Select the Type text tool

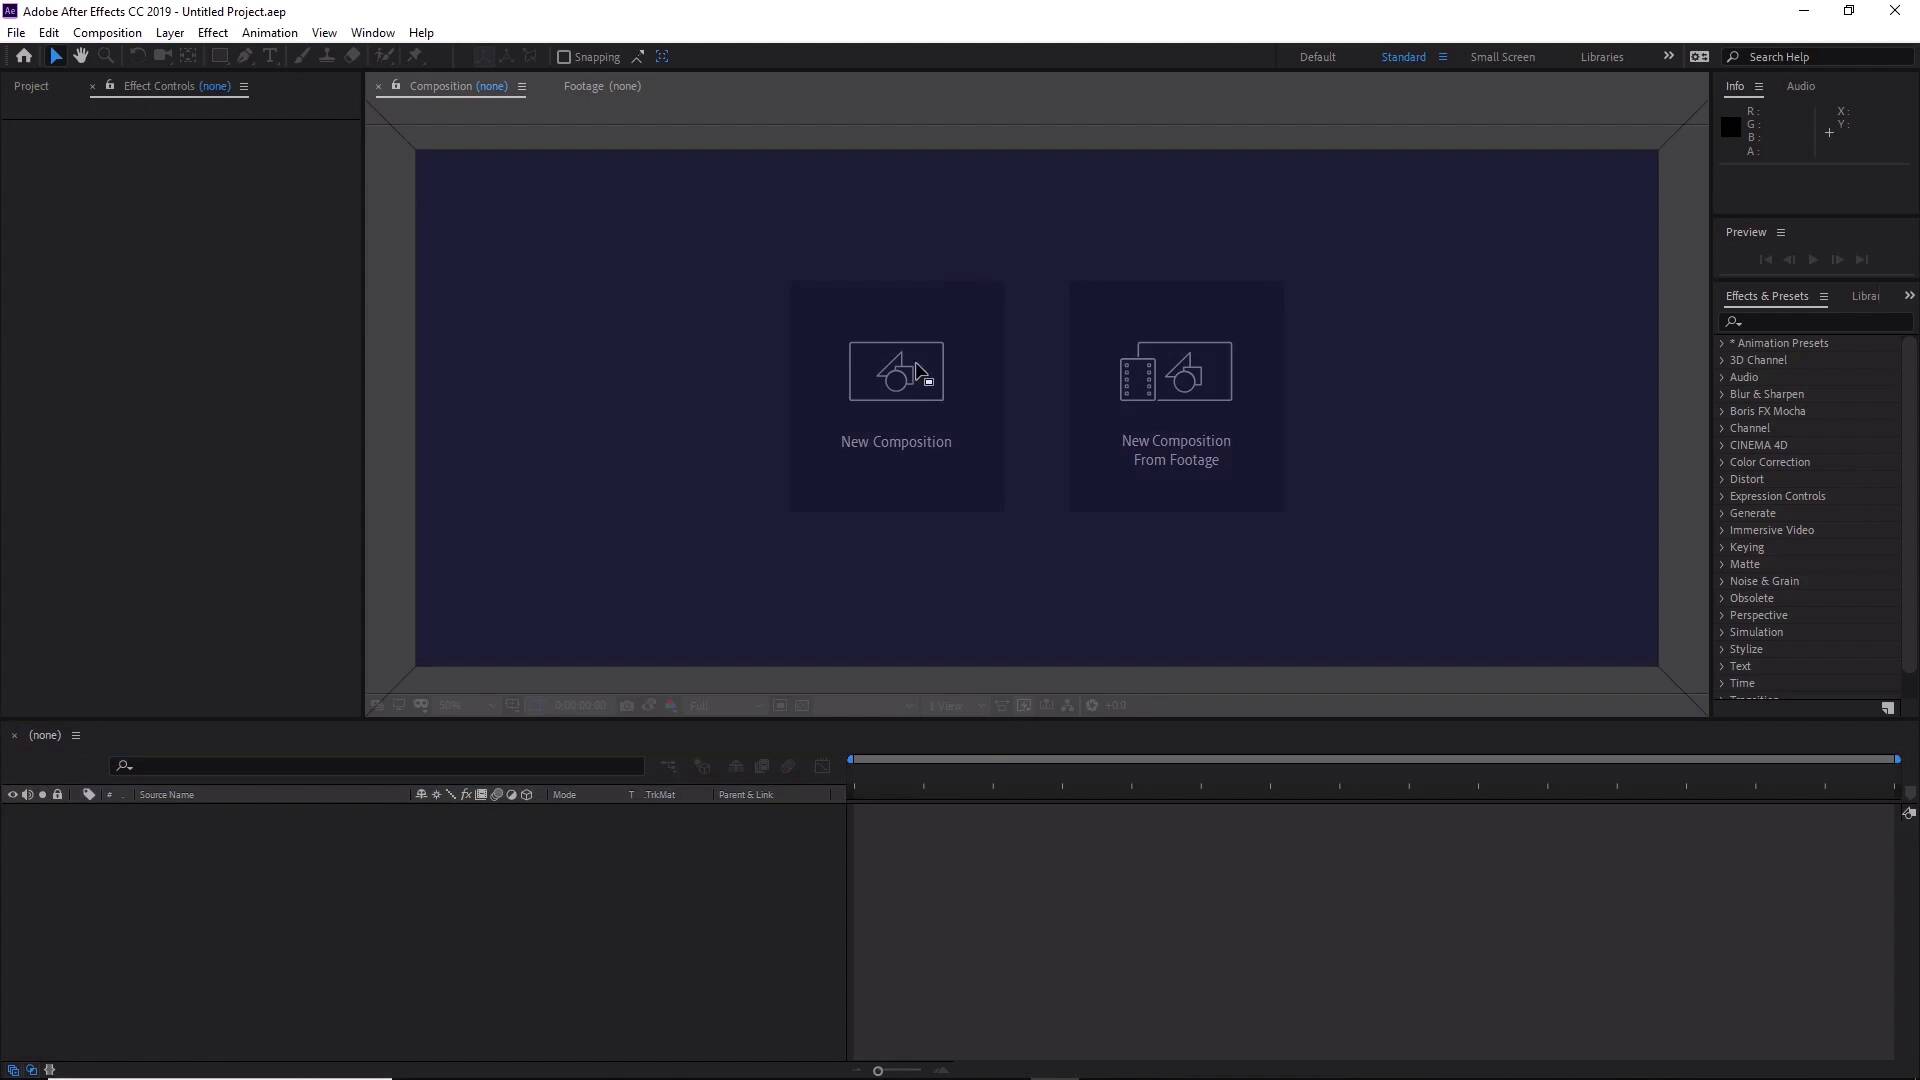tap(269, 56)
